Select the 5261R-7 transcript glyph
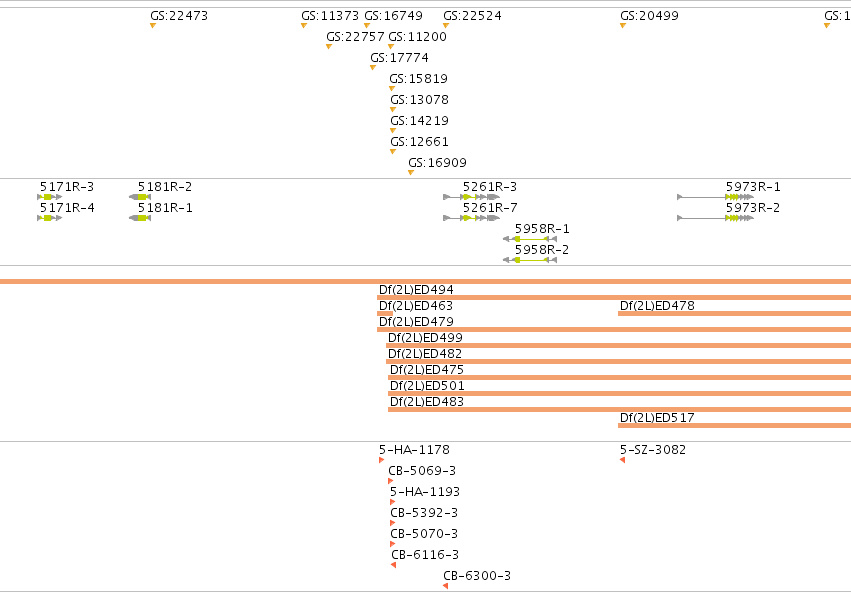 tap(472, 218)
